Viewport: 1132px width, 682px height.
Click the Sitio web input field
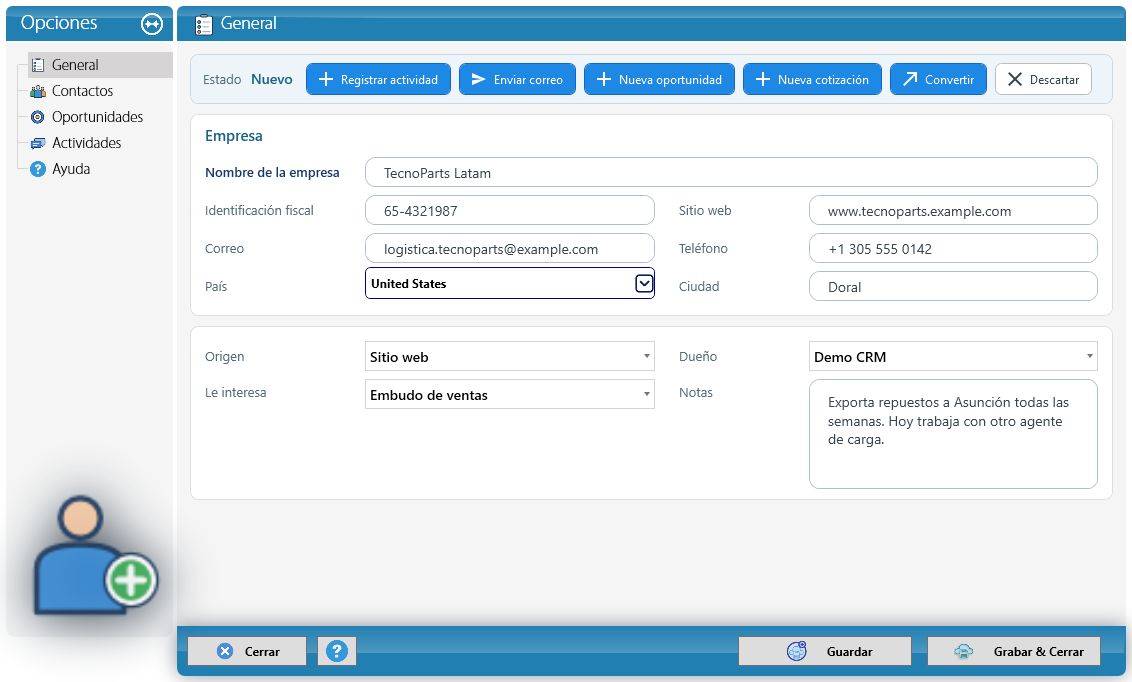click(x=953, y=211)
